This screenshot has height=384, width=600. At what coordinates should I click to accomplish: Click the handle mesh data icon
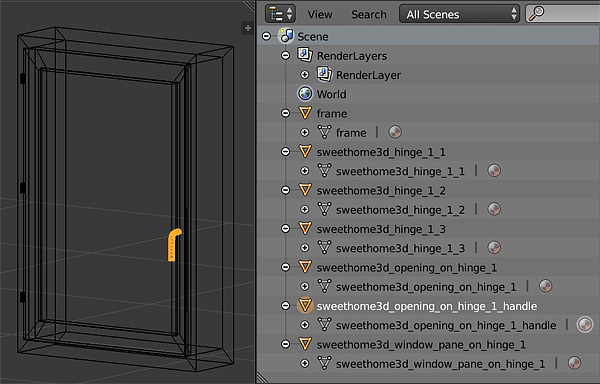324,325
